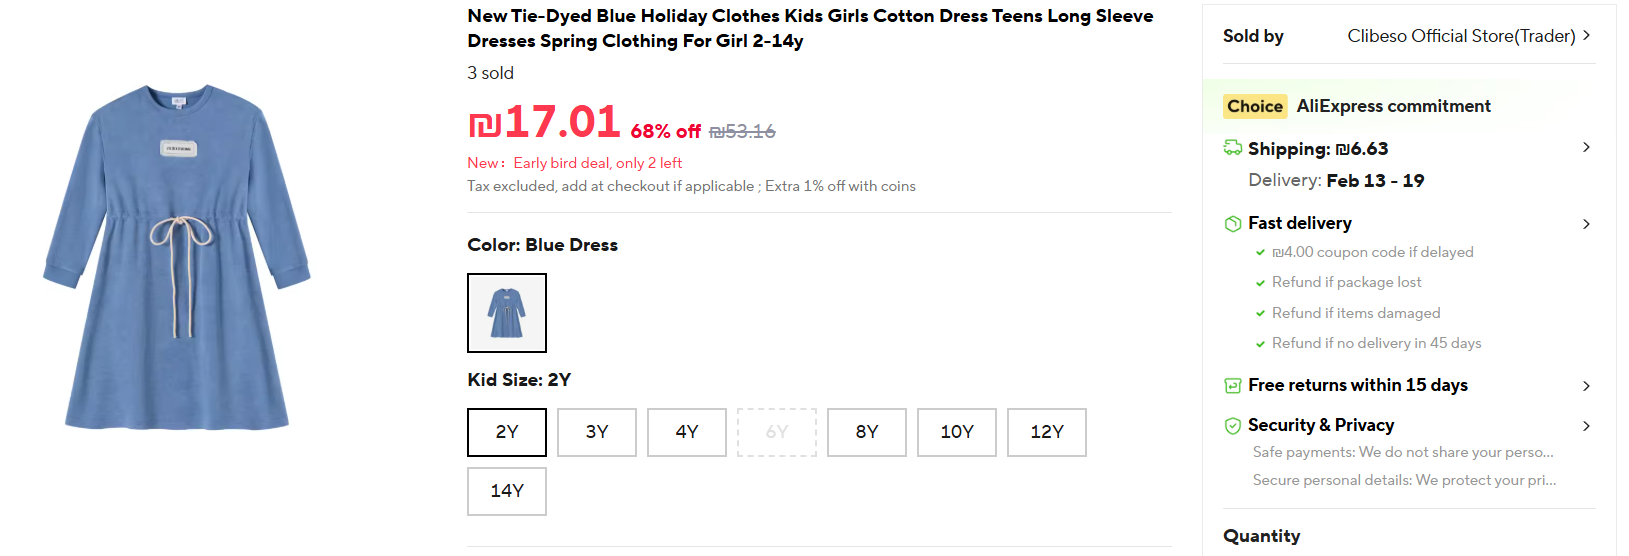Click the Fast delivery box icon
This screenshot has height=556, width=1629.
[1233, 224]
